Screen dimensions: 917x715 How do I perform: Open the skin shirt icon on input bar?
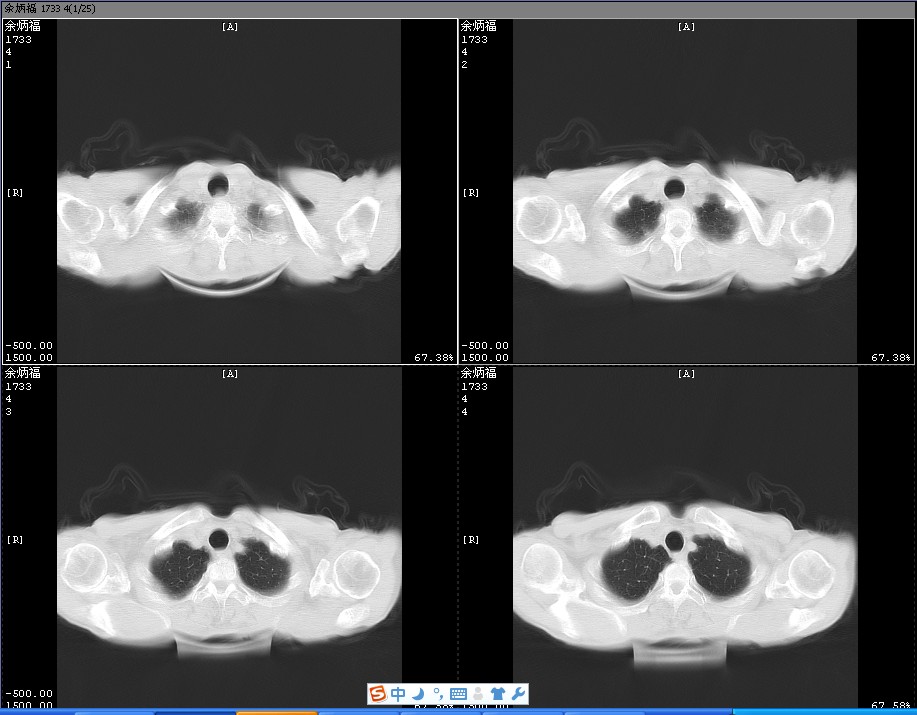coord(498,694)
